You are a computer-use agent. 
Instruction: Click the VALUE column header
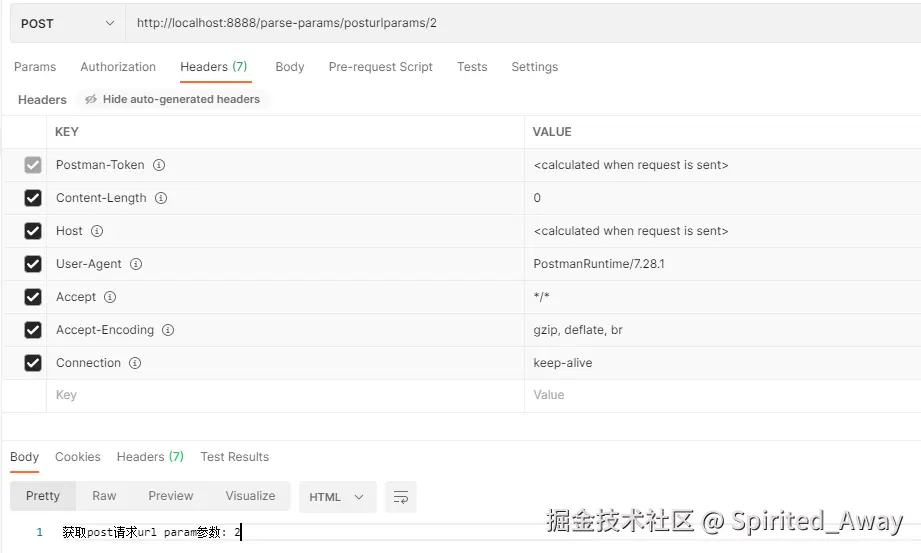(552, 132)
